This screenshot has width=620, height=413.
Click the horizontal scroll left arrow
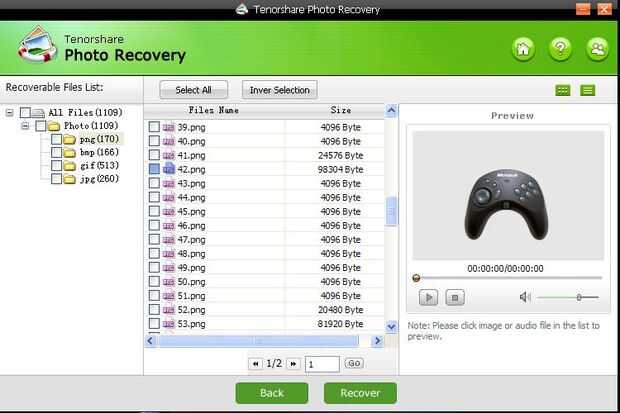150,341
